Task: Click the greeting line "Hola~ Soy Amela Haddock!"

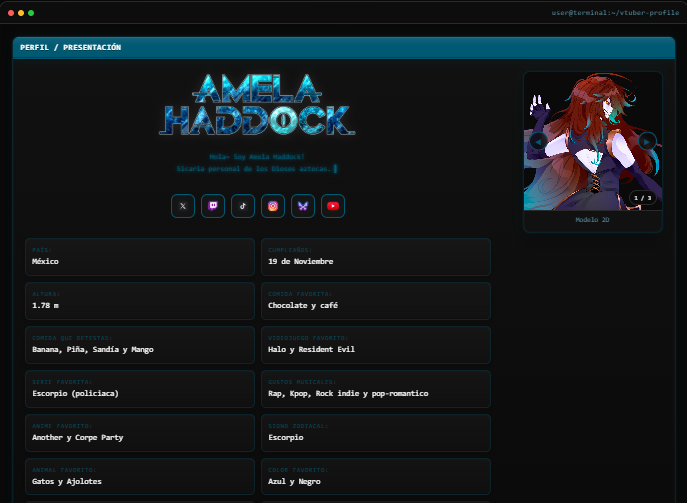Action: (257, 156)
